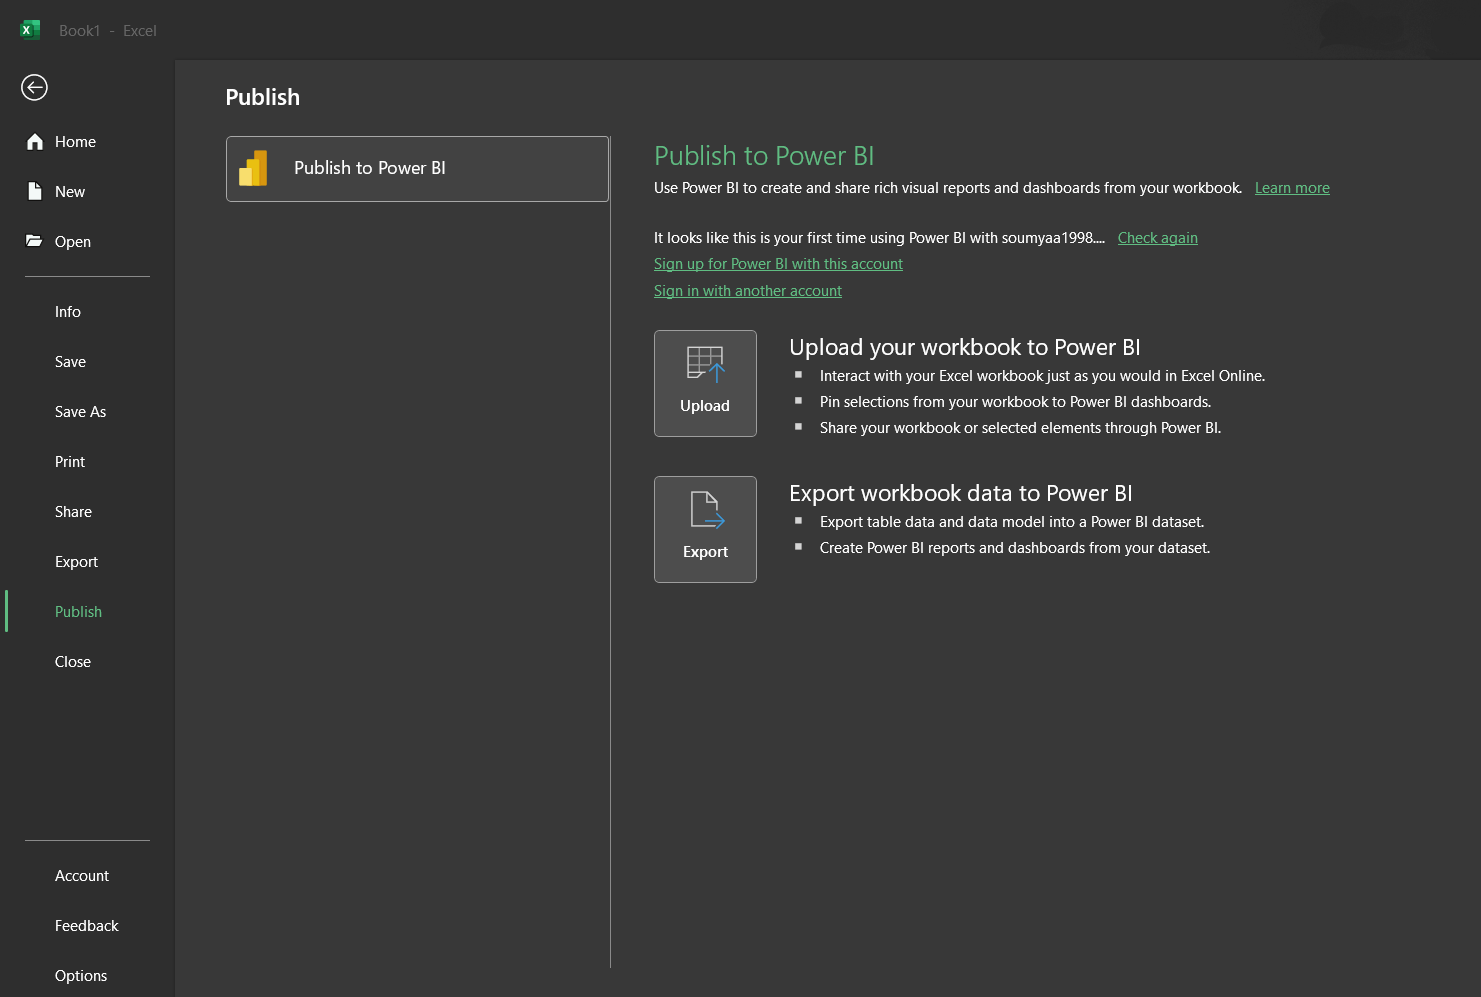
Task: Click the Open folder icon
Action: 34,241
